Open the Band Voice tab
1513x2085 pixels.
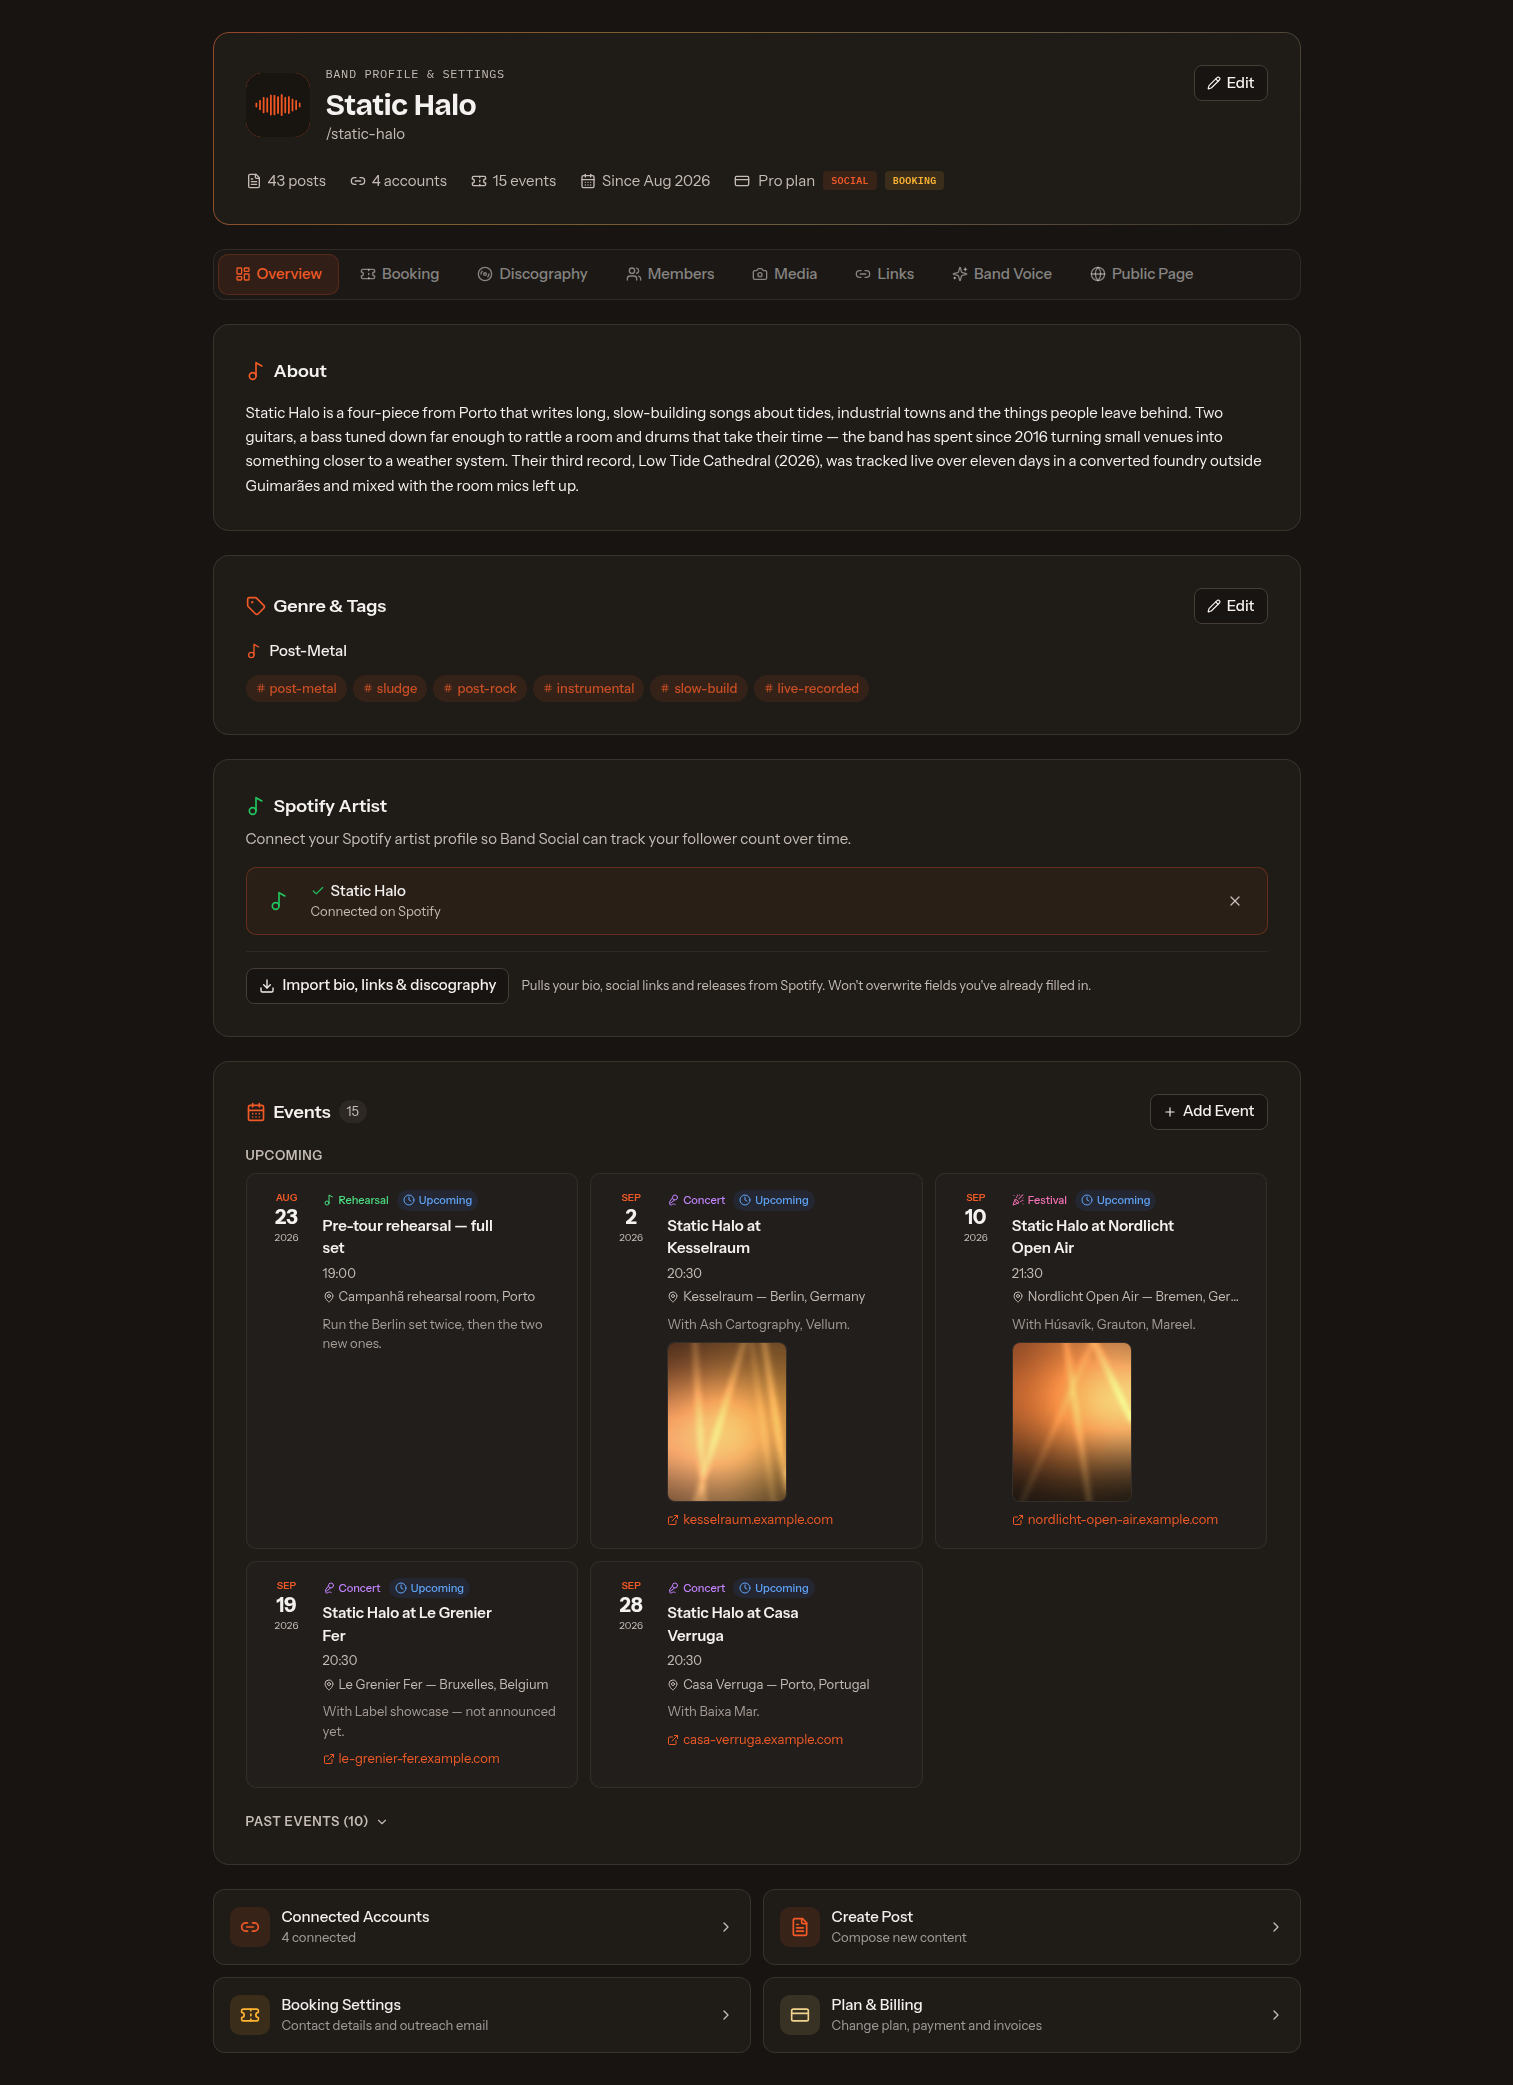1002,274
